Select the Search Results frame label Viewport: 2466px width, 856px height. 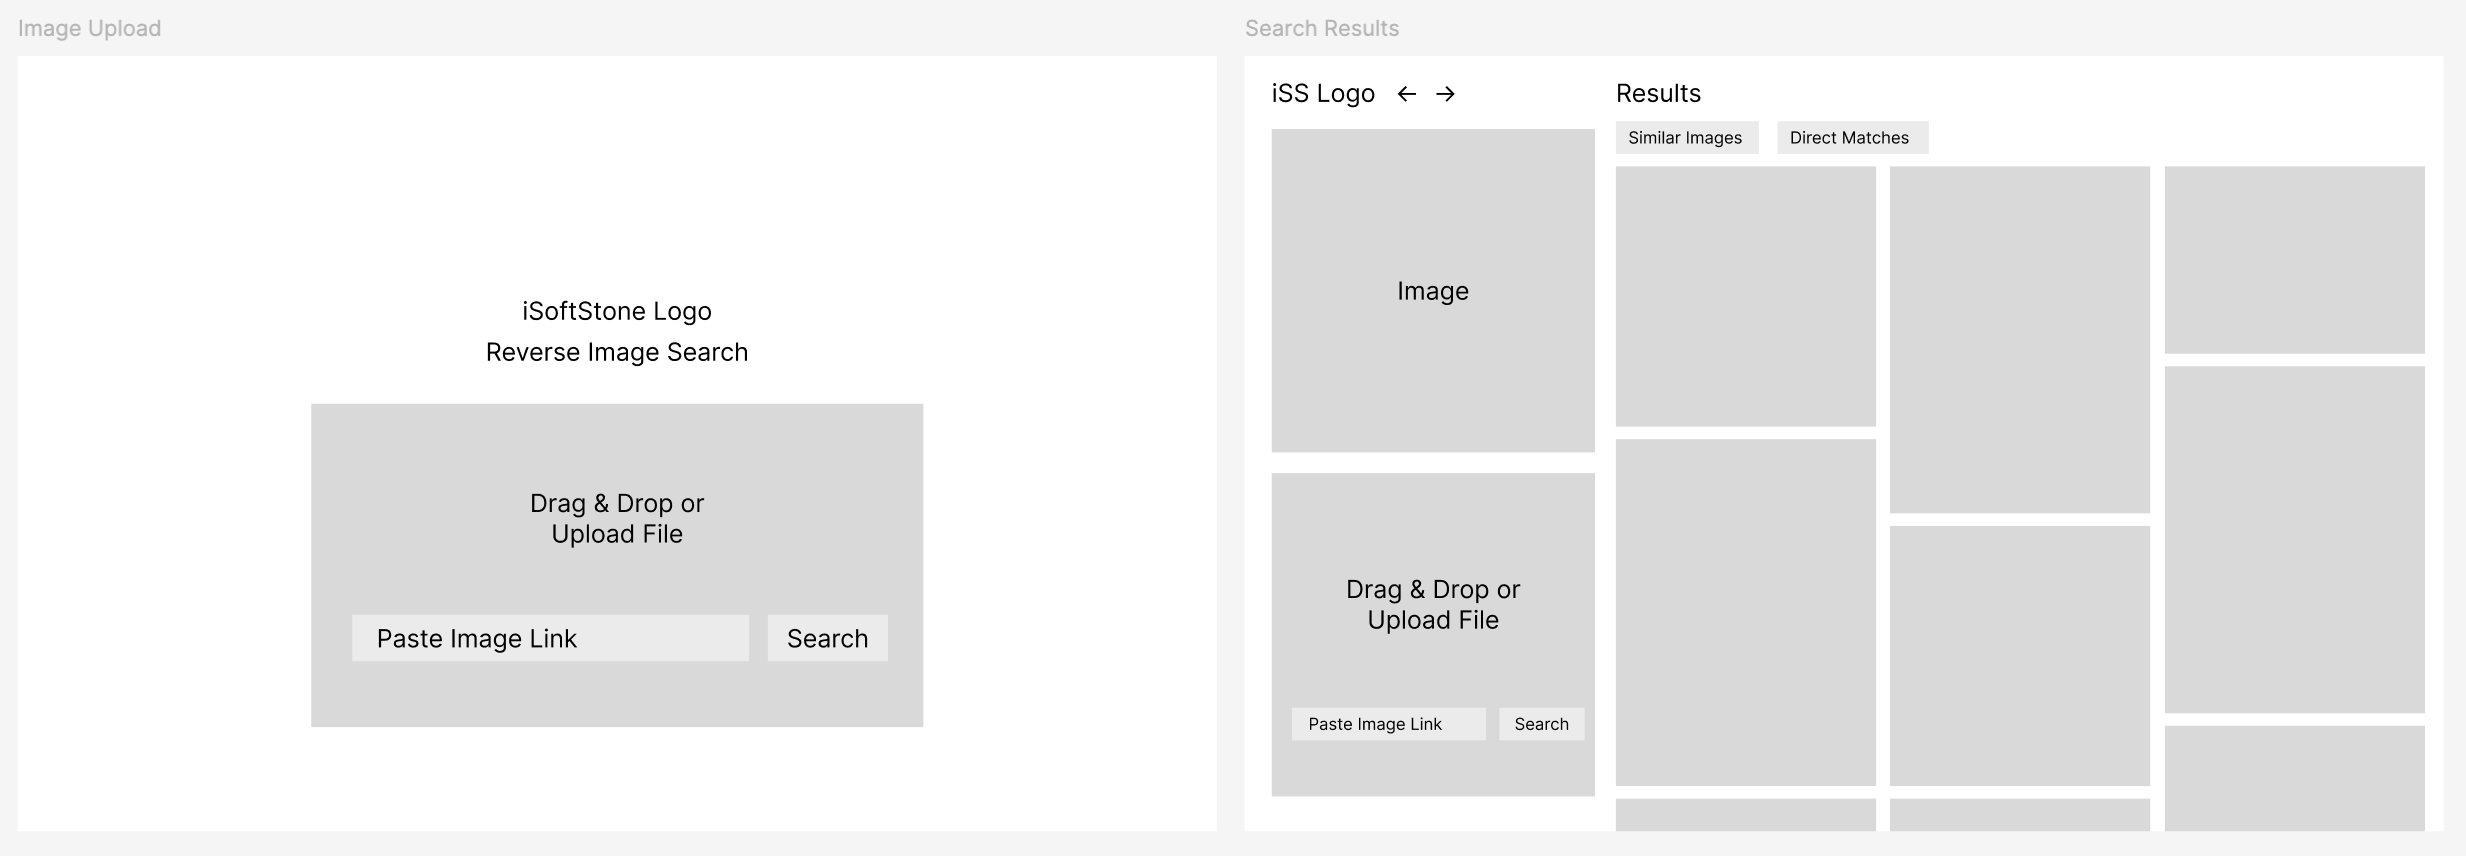(x=1322, y=28)
